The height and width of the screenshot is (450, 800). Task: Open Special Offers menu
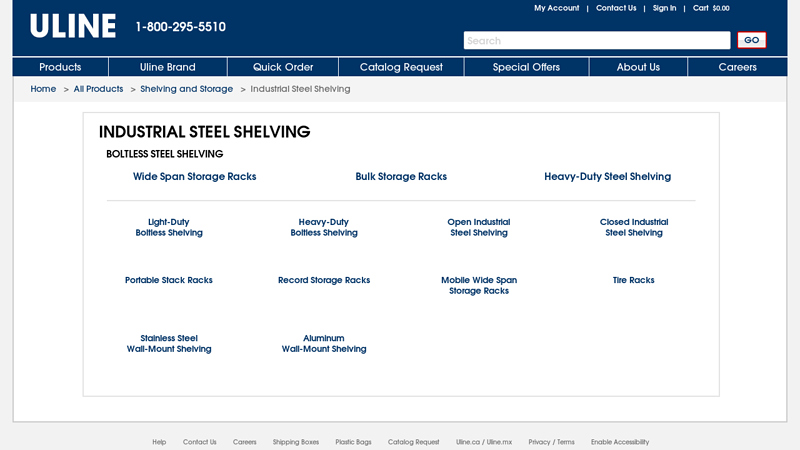(x=526, y=67)
